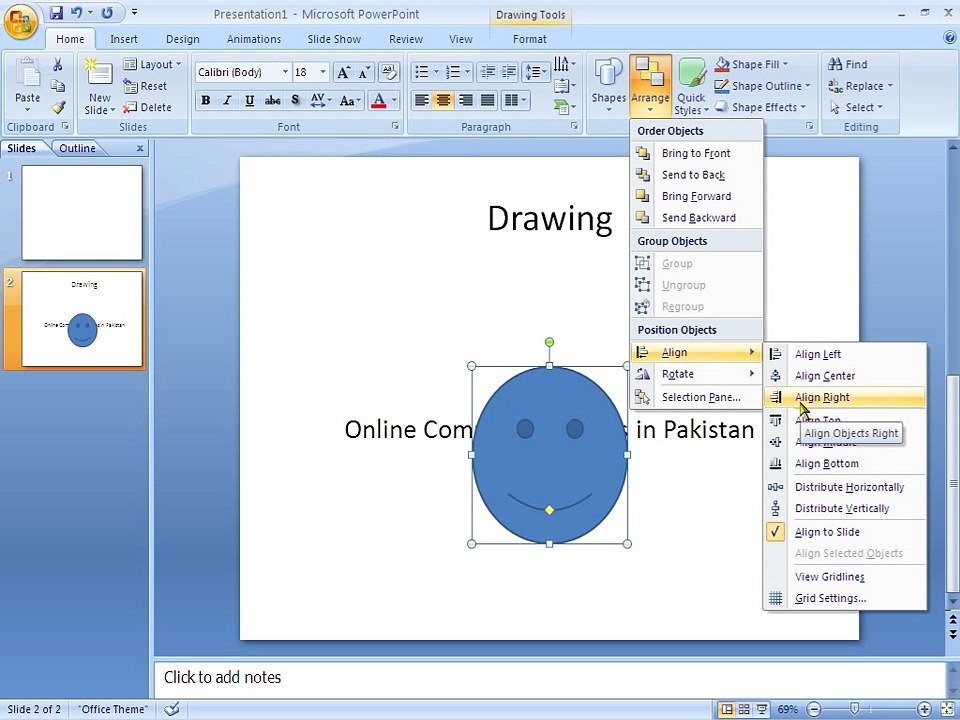
Task: Increase font size with Grow Font
Action: 343,73
